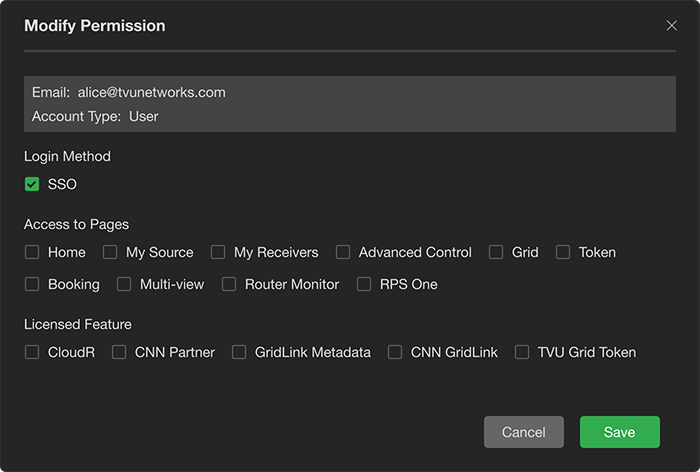Click the Modify Permission title
The width and height of the screenshot is (700, 472).
95,26
